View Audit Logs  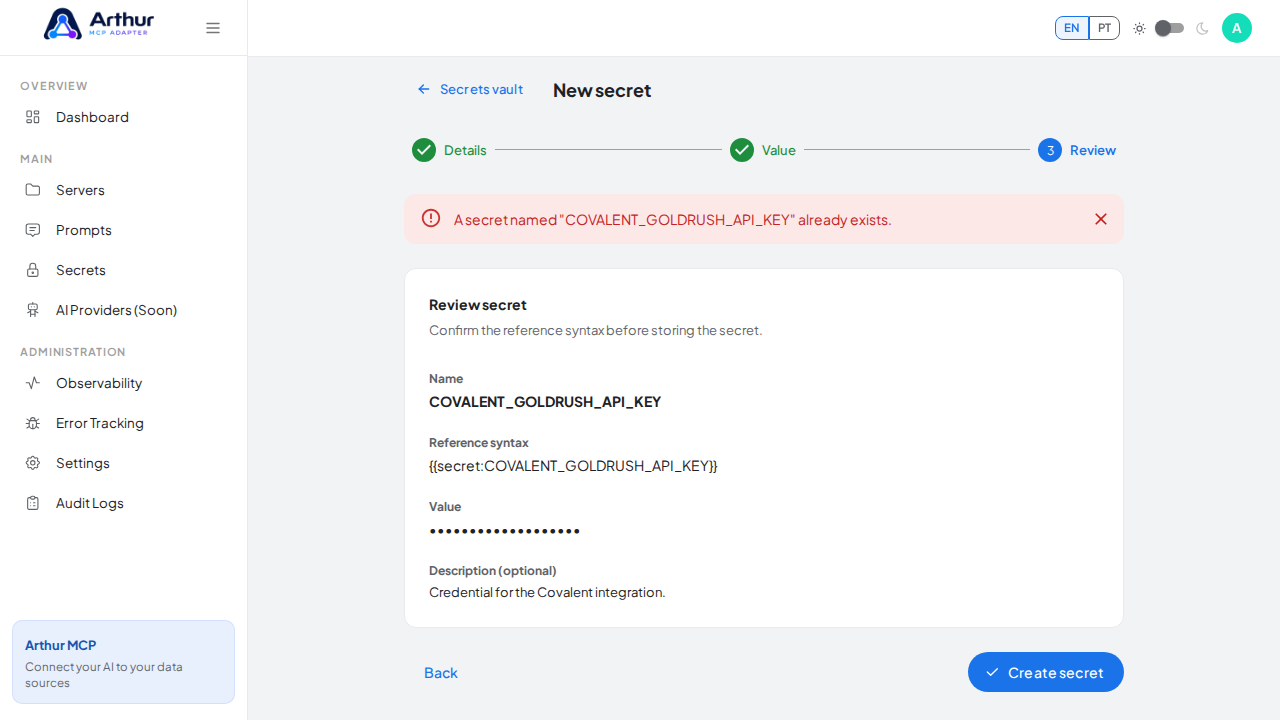[x=123, y=503]
